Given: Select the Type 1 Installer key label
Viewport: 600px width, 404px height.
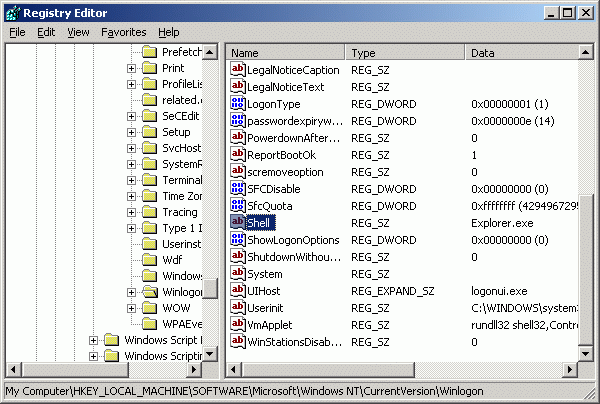Looking at the screenshot, I should [x=182, y=228].
